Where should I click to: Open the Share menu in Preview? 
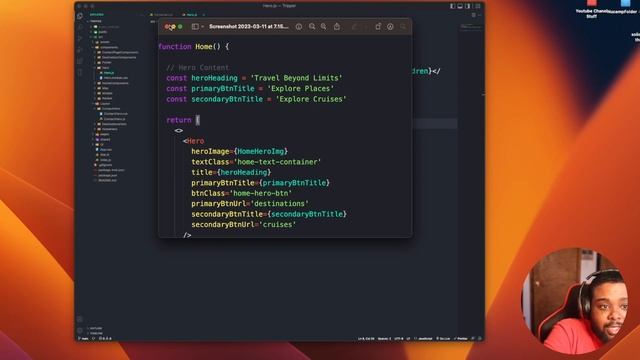click(x=337, y=27)
